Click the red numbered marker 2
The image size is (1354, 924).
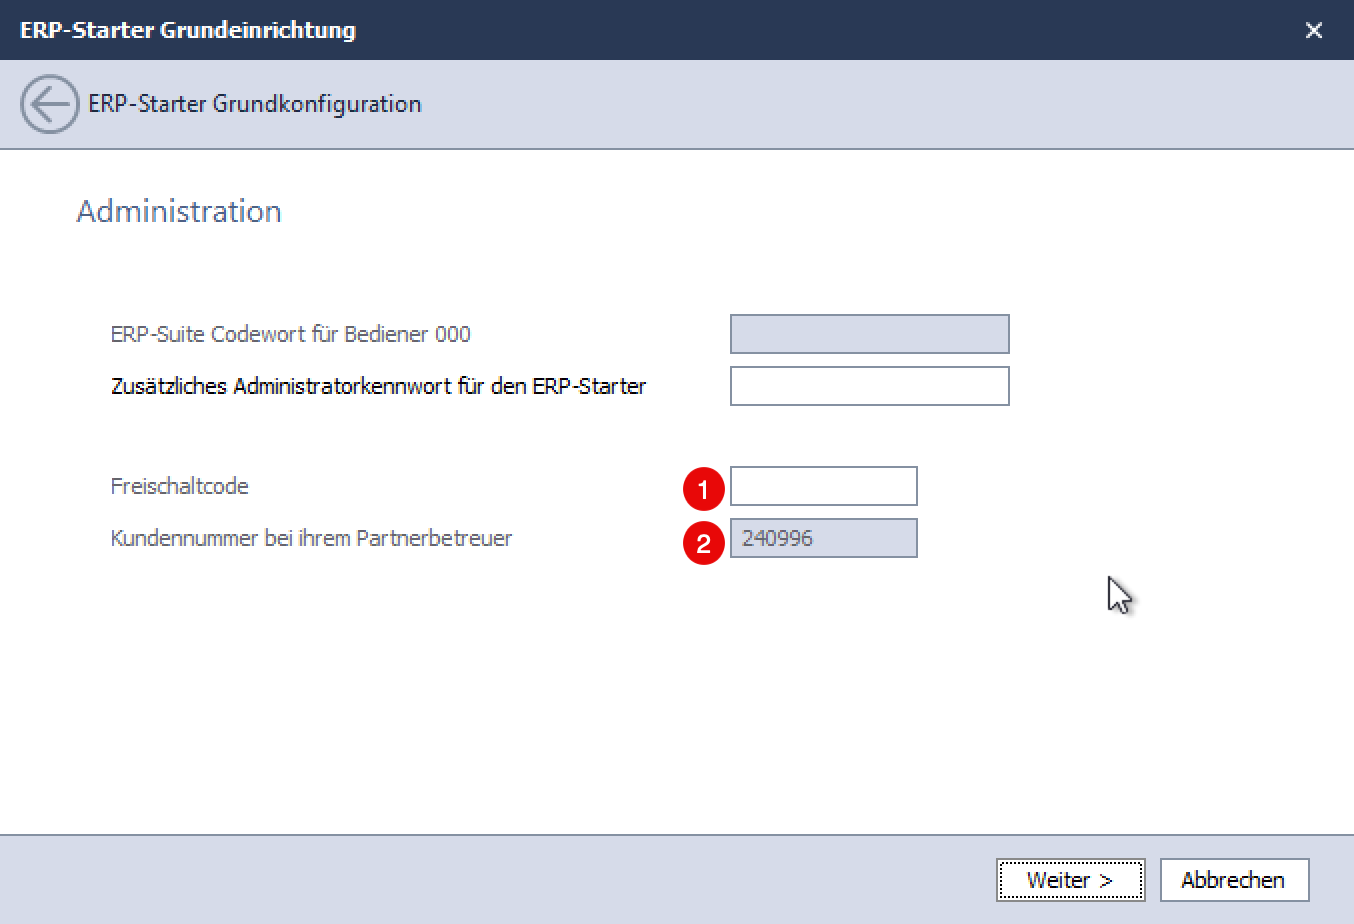[x=703, y=543]
